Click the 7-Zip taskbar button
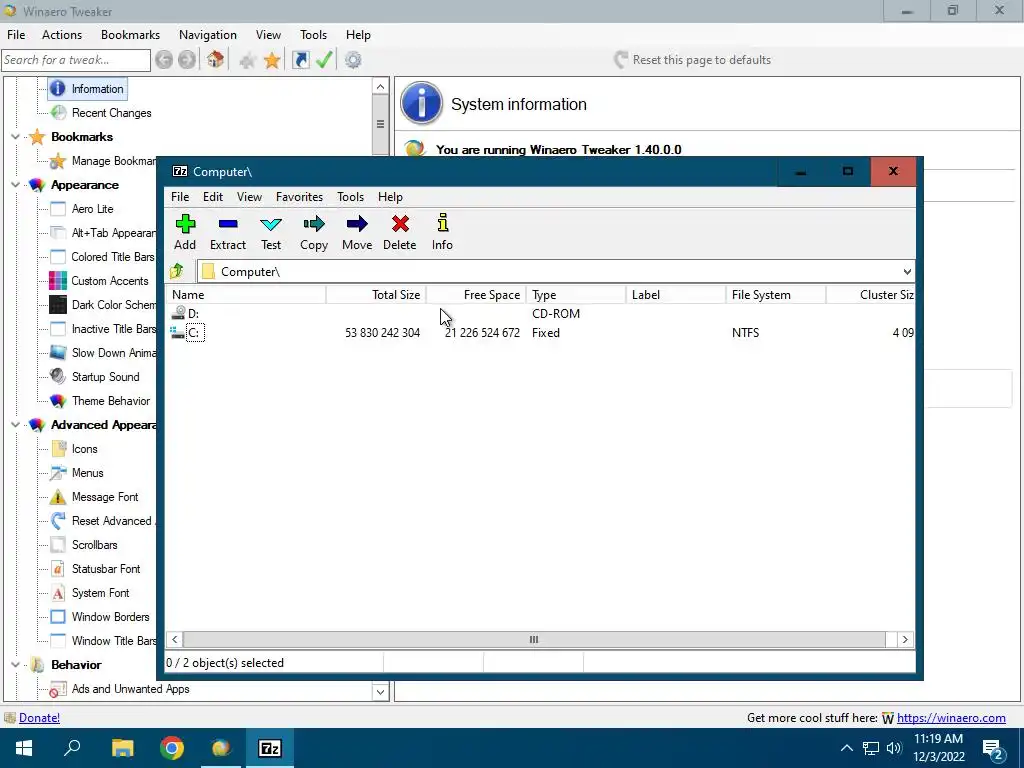 pos(270,748)
